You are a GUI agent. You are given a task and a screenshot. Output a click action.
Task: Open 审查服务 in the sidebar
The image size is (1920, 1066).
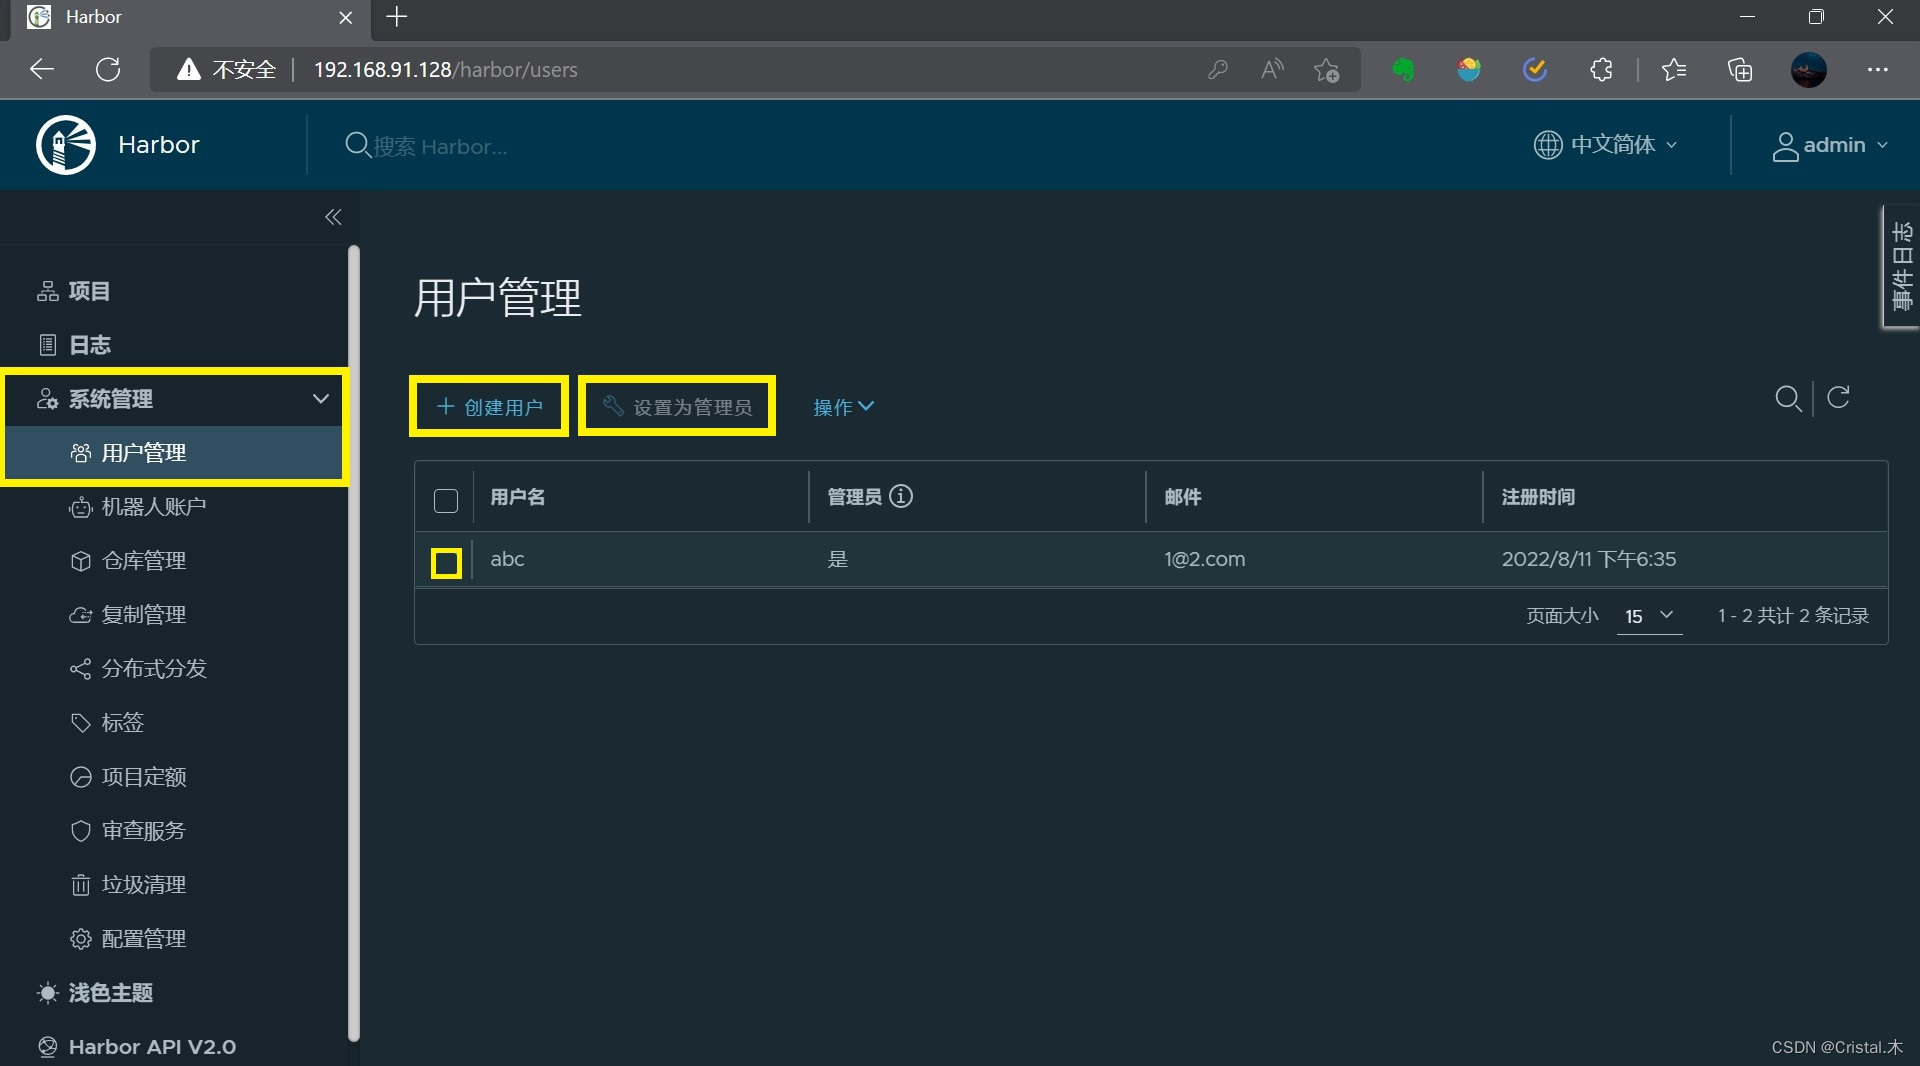(128, 831)
